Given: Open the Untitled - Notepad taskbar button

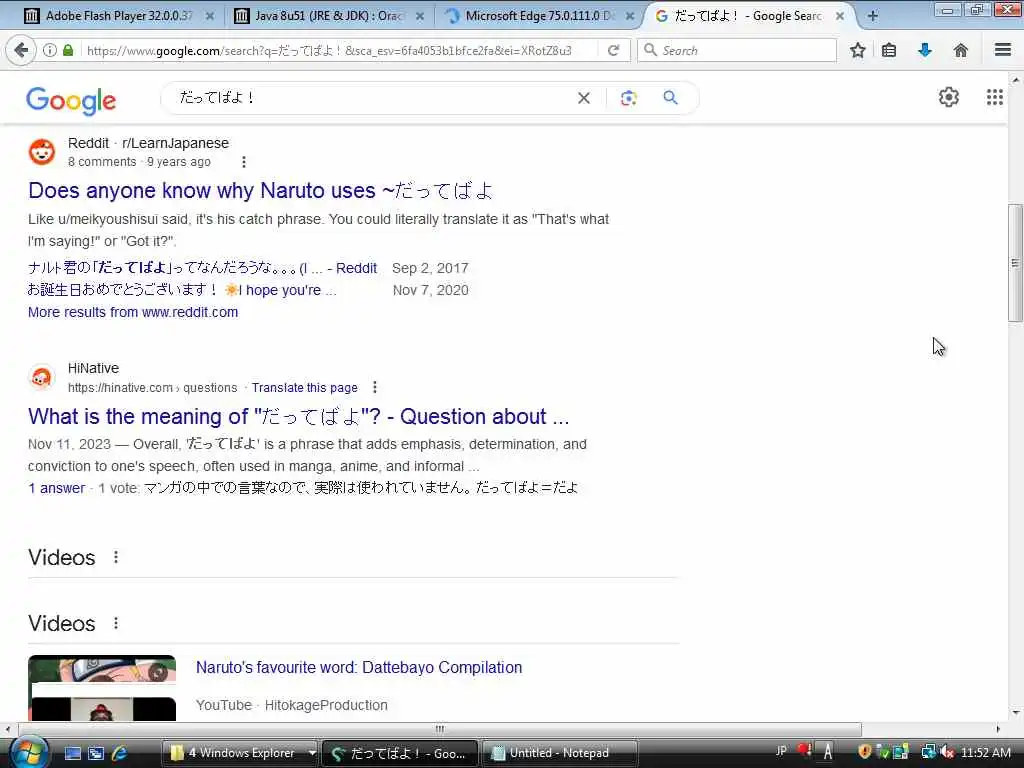Looking at the screenshot, I should coord(559,753).
